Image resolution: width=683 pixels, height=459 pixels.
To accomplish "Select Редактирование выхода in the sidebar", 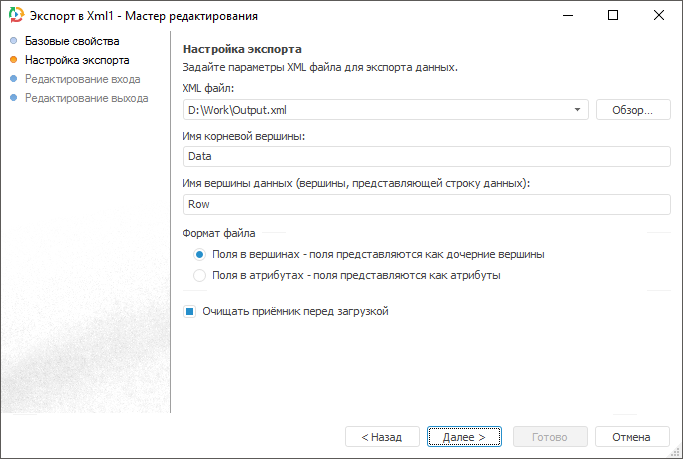I will tap(86, 98).
